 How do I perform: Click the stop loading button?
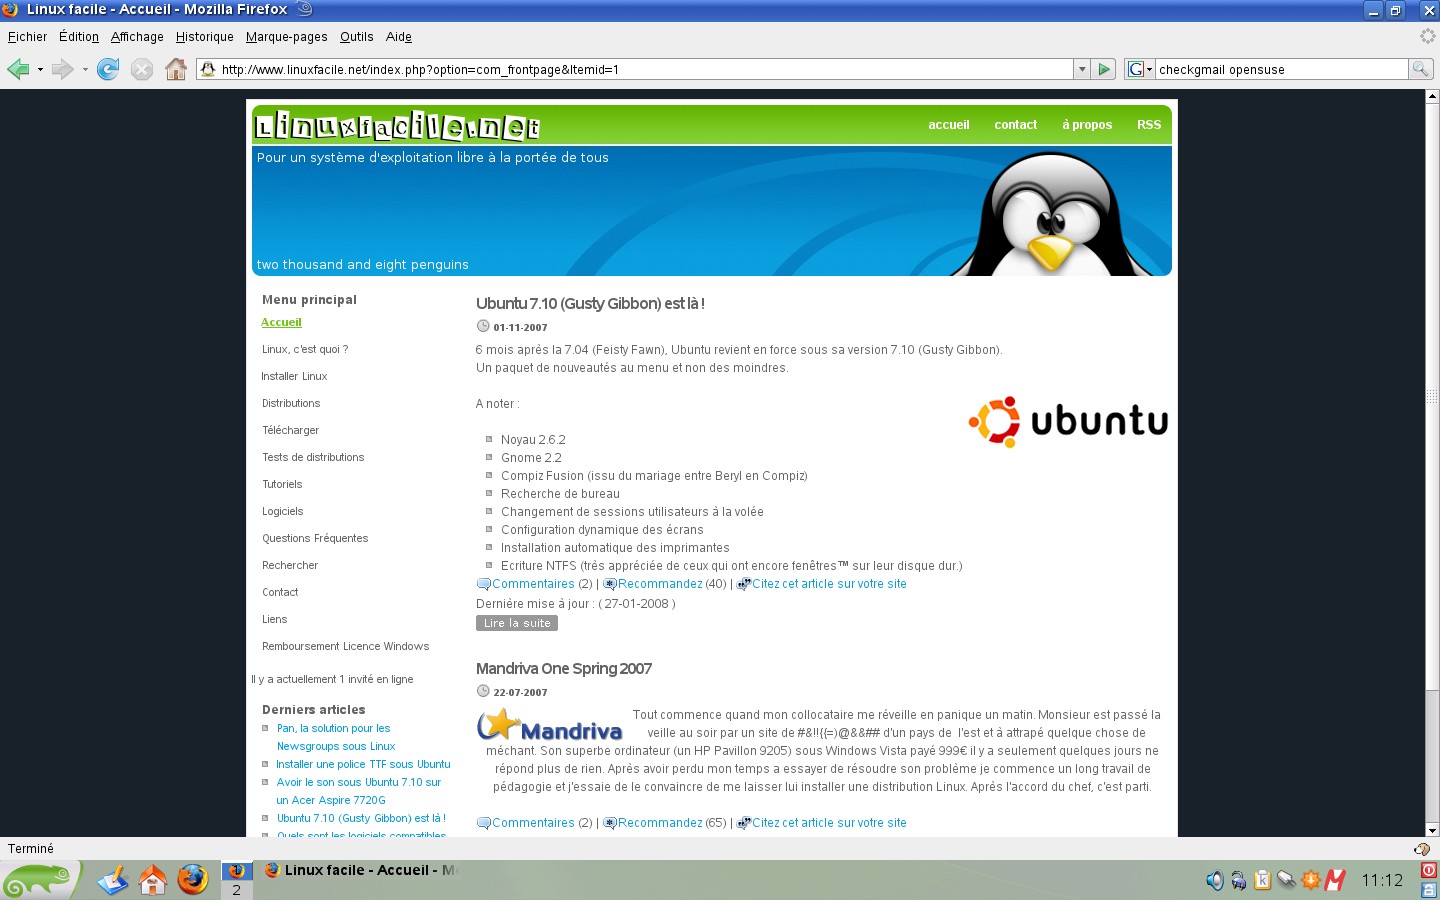click(142, 69)
